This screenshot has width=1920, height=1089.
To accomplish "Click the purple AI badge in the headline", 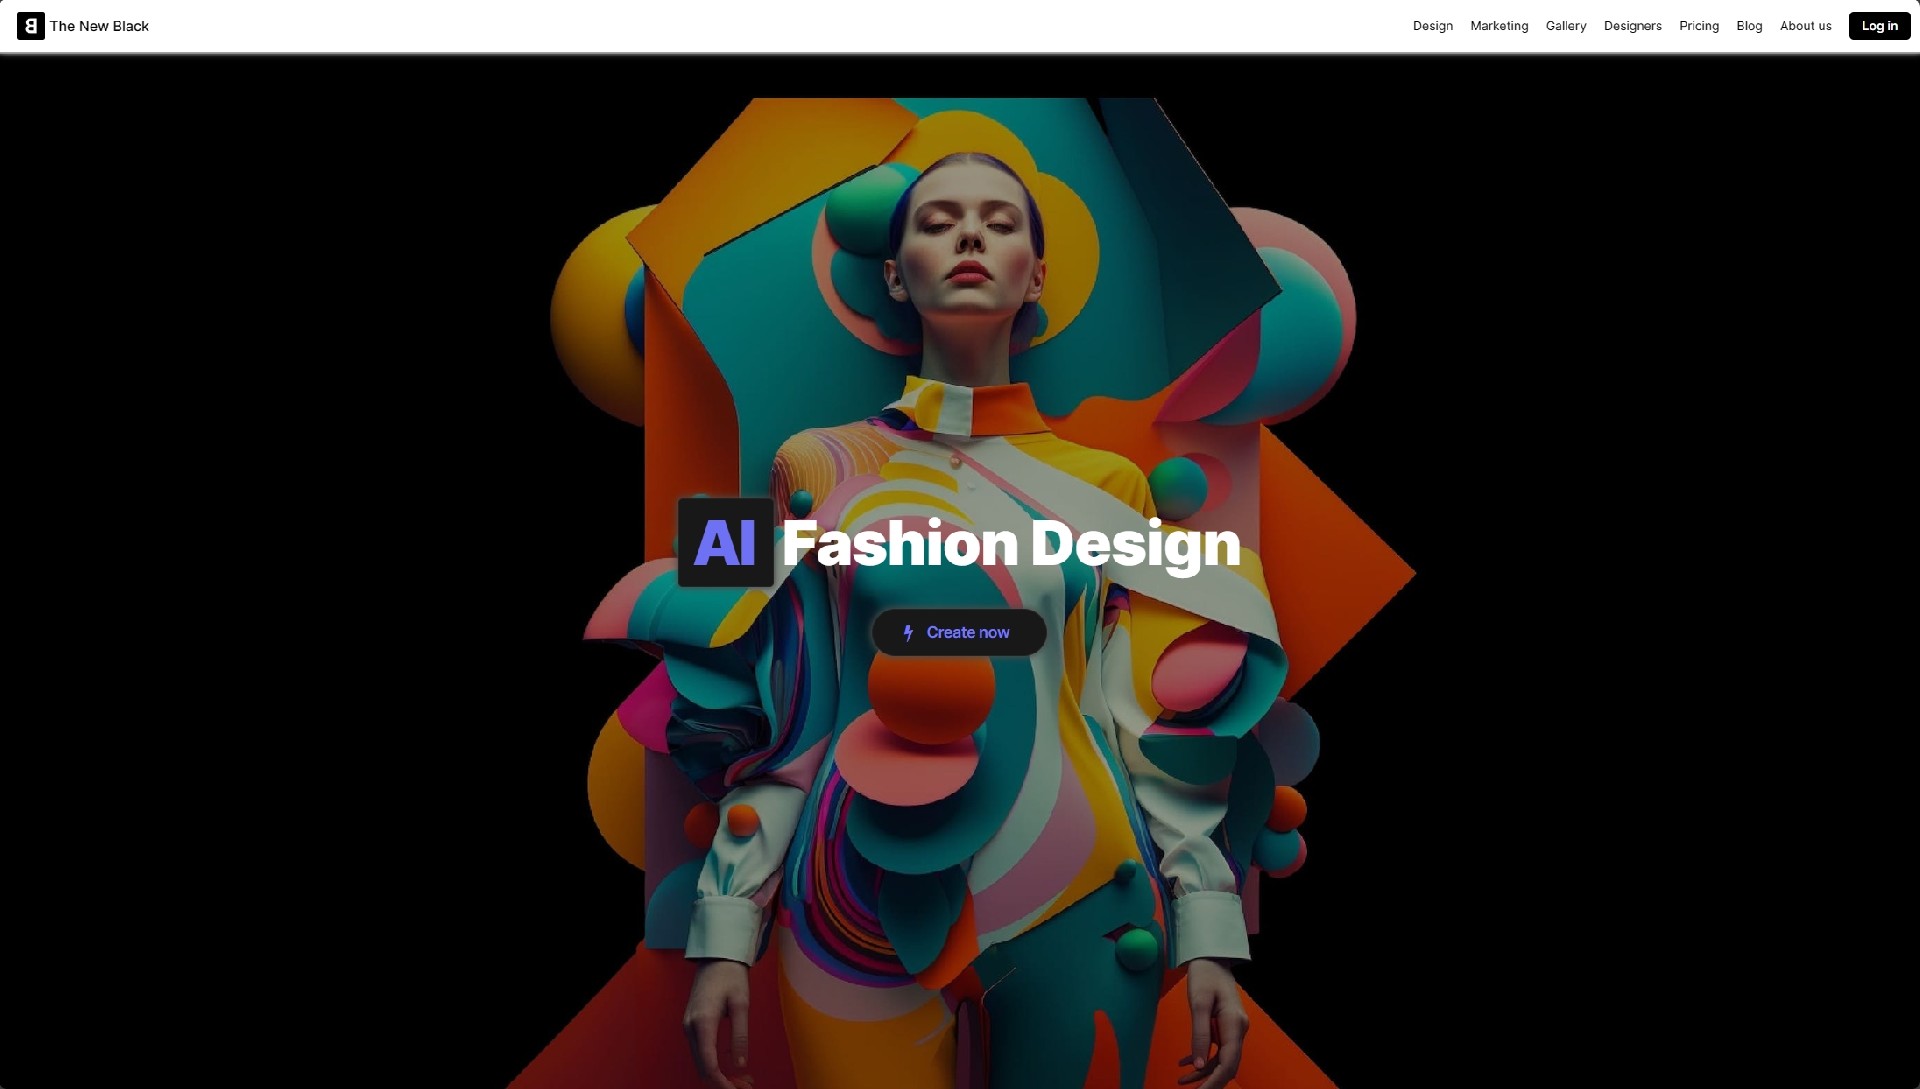I will tap(725, 543).
